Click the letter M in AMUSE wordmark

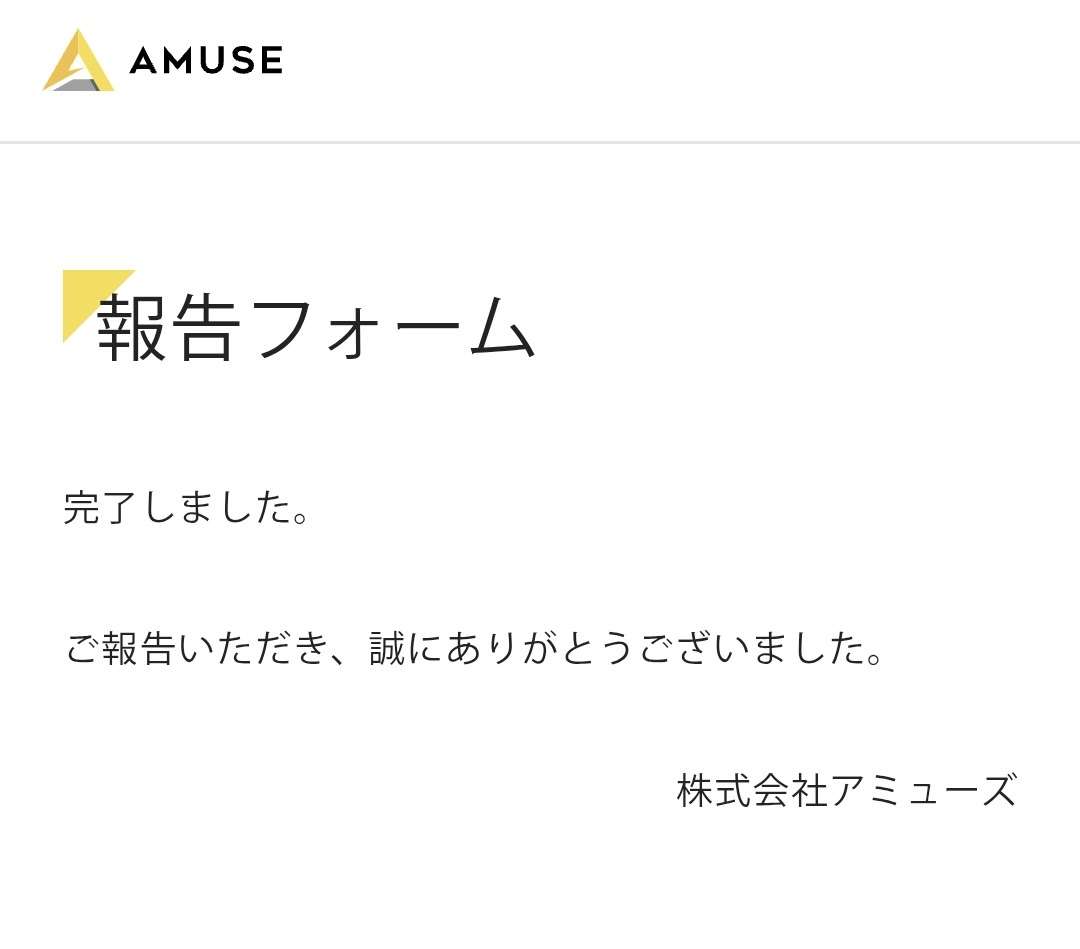click(180, 60)
